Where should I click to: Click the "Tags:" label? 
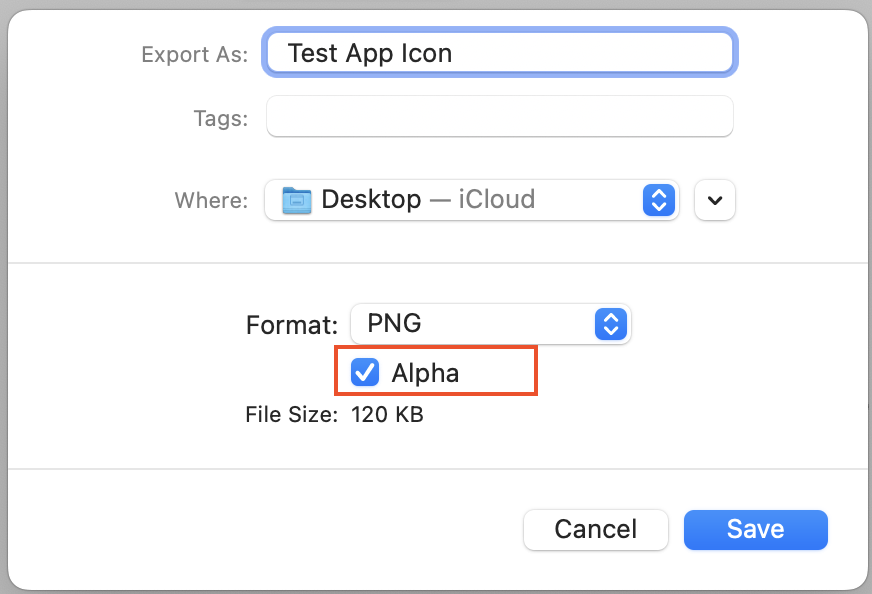tap(220, 118)
